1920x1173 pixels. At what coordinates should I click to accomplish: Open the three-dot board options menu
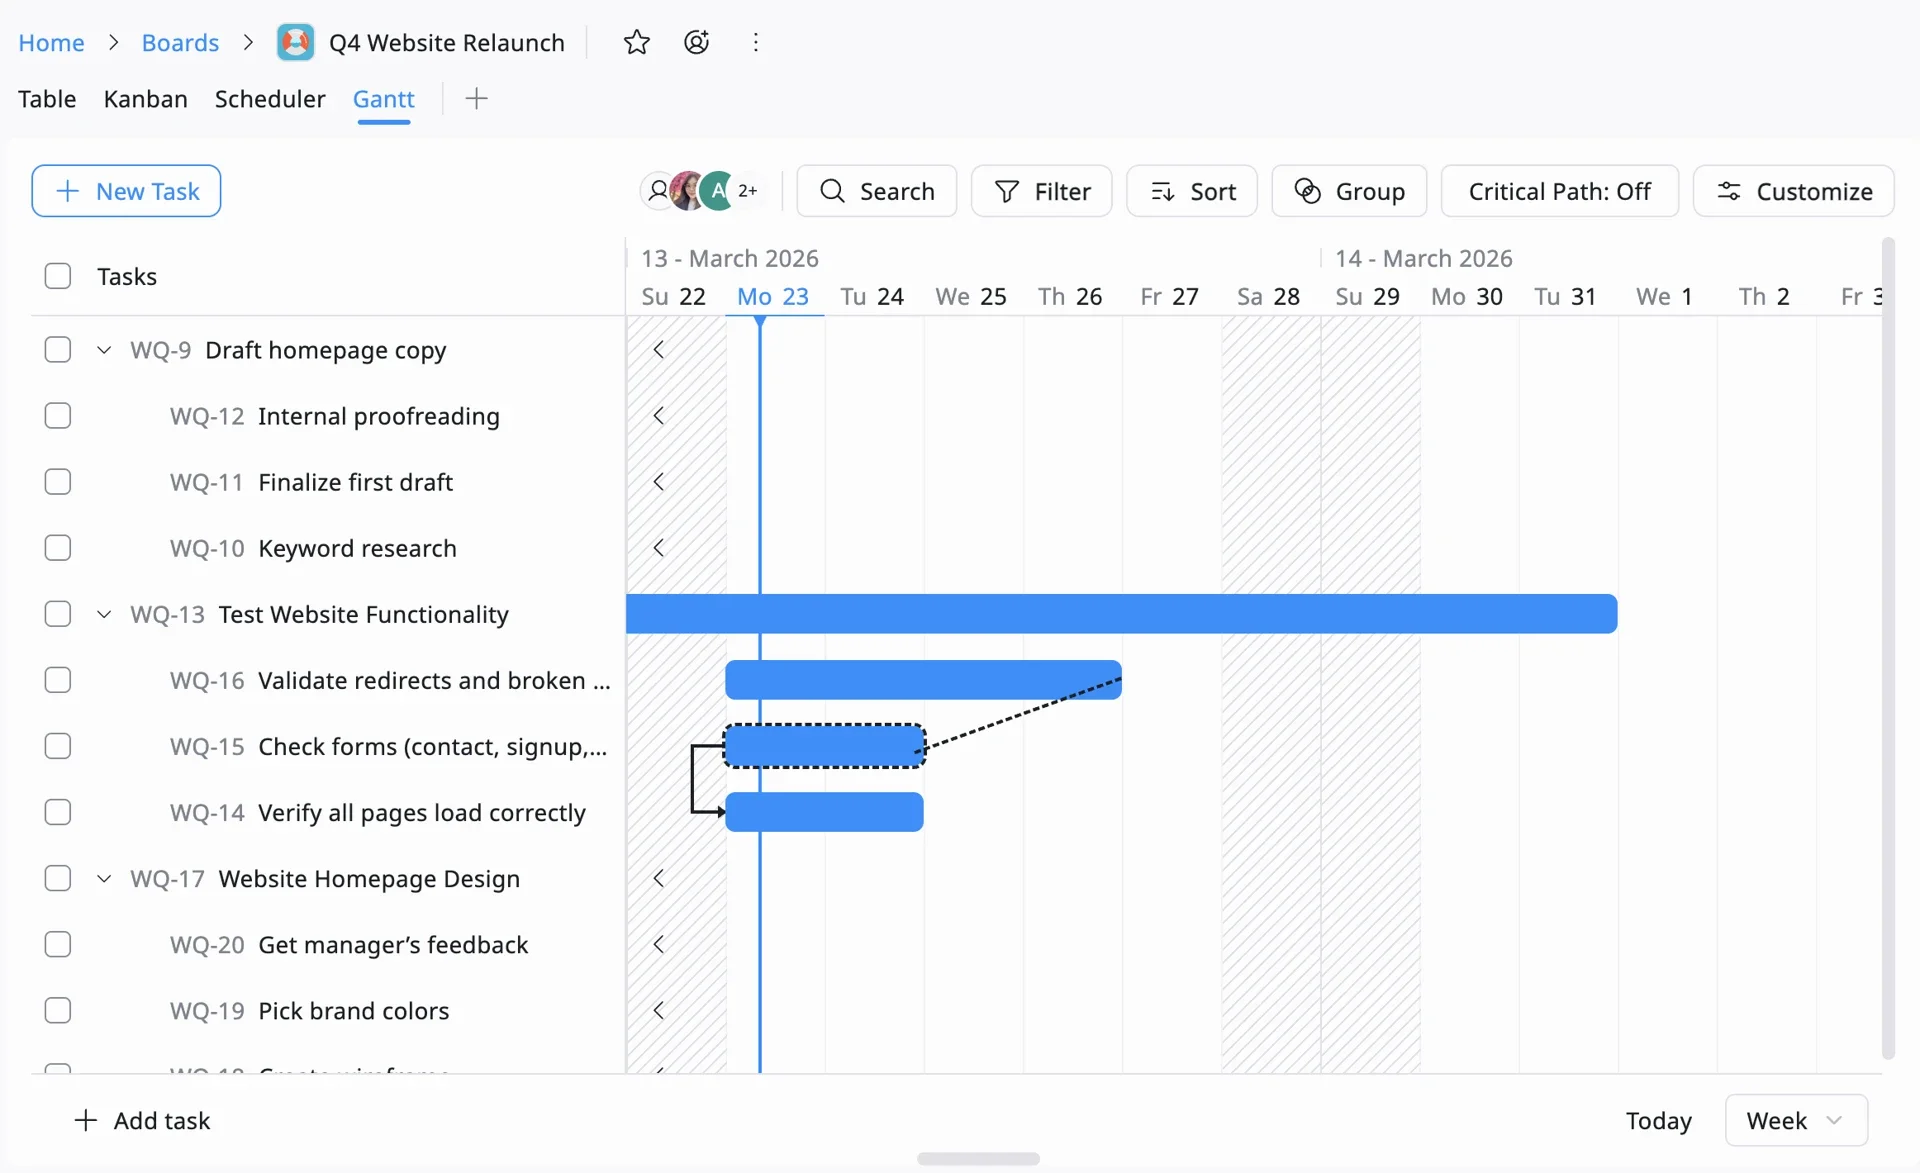click(x=756, y=42)
